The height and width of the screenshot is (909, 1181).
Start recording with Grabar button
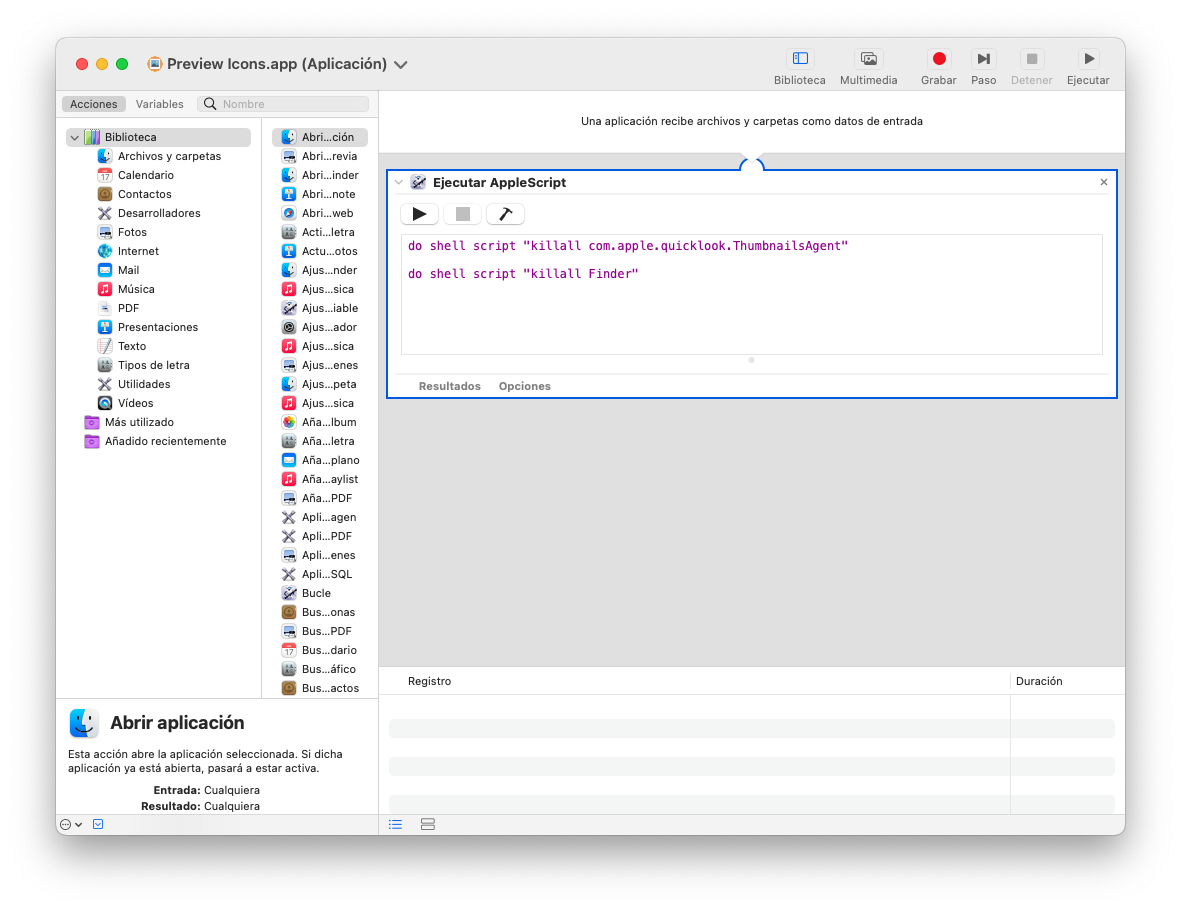938,67
